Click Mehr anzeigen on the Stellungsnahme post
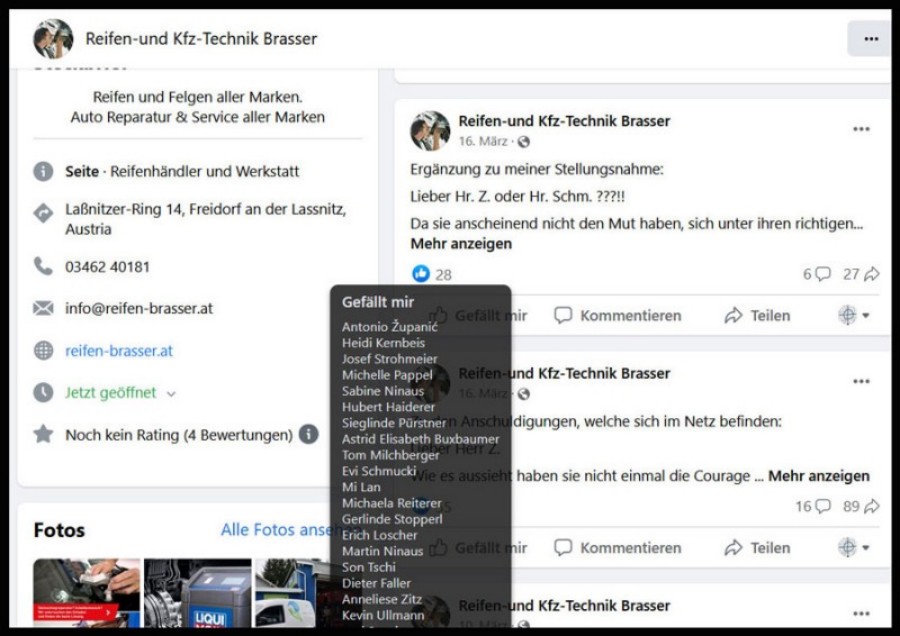Image resolution: width=900 pixels, height=636 pixels. point(447,243)
